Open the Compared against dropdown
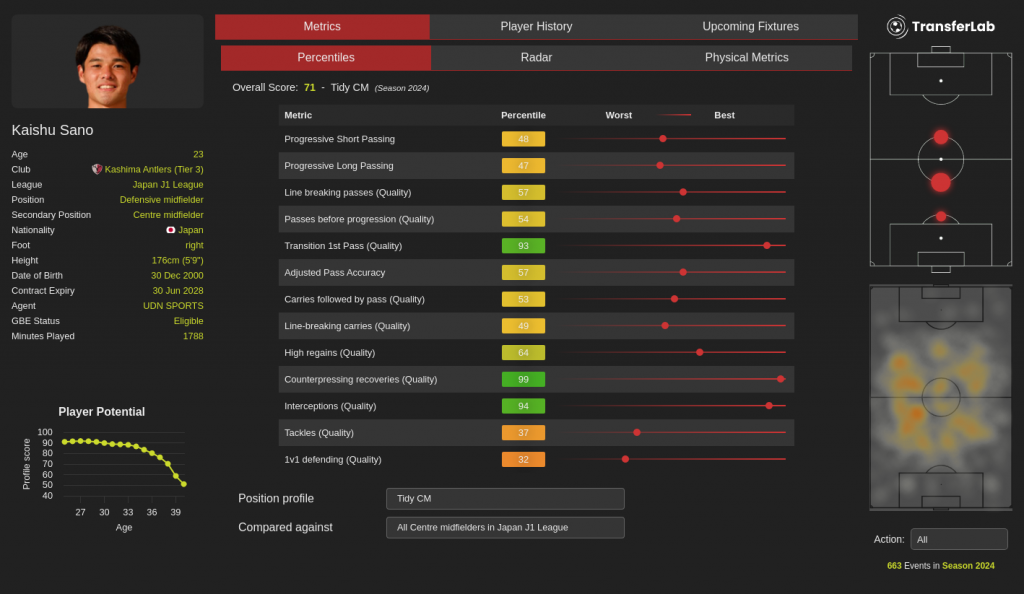The height and width of the screenshot is (594, 1024). click(505, 528)
